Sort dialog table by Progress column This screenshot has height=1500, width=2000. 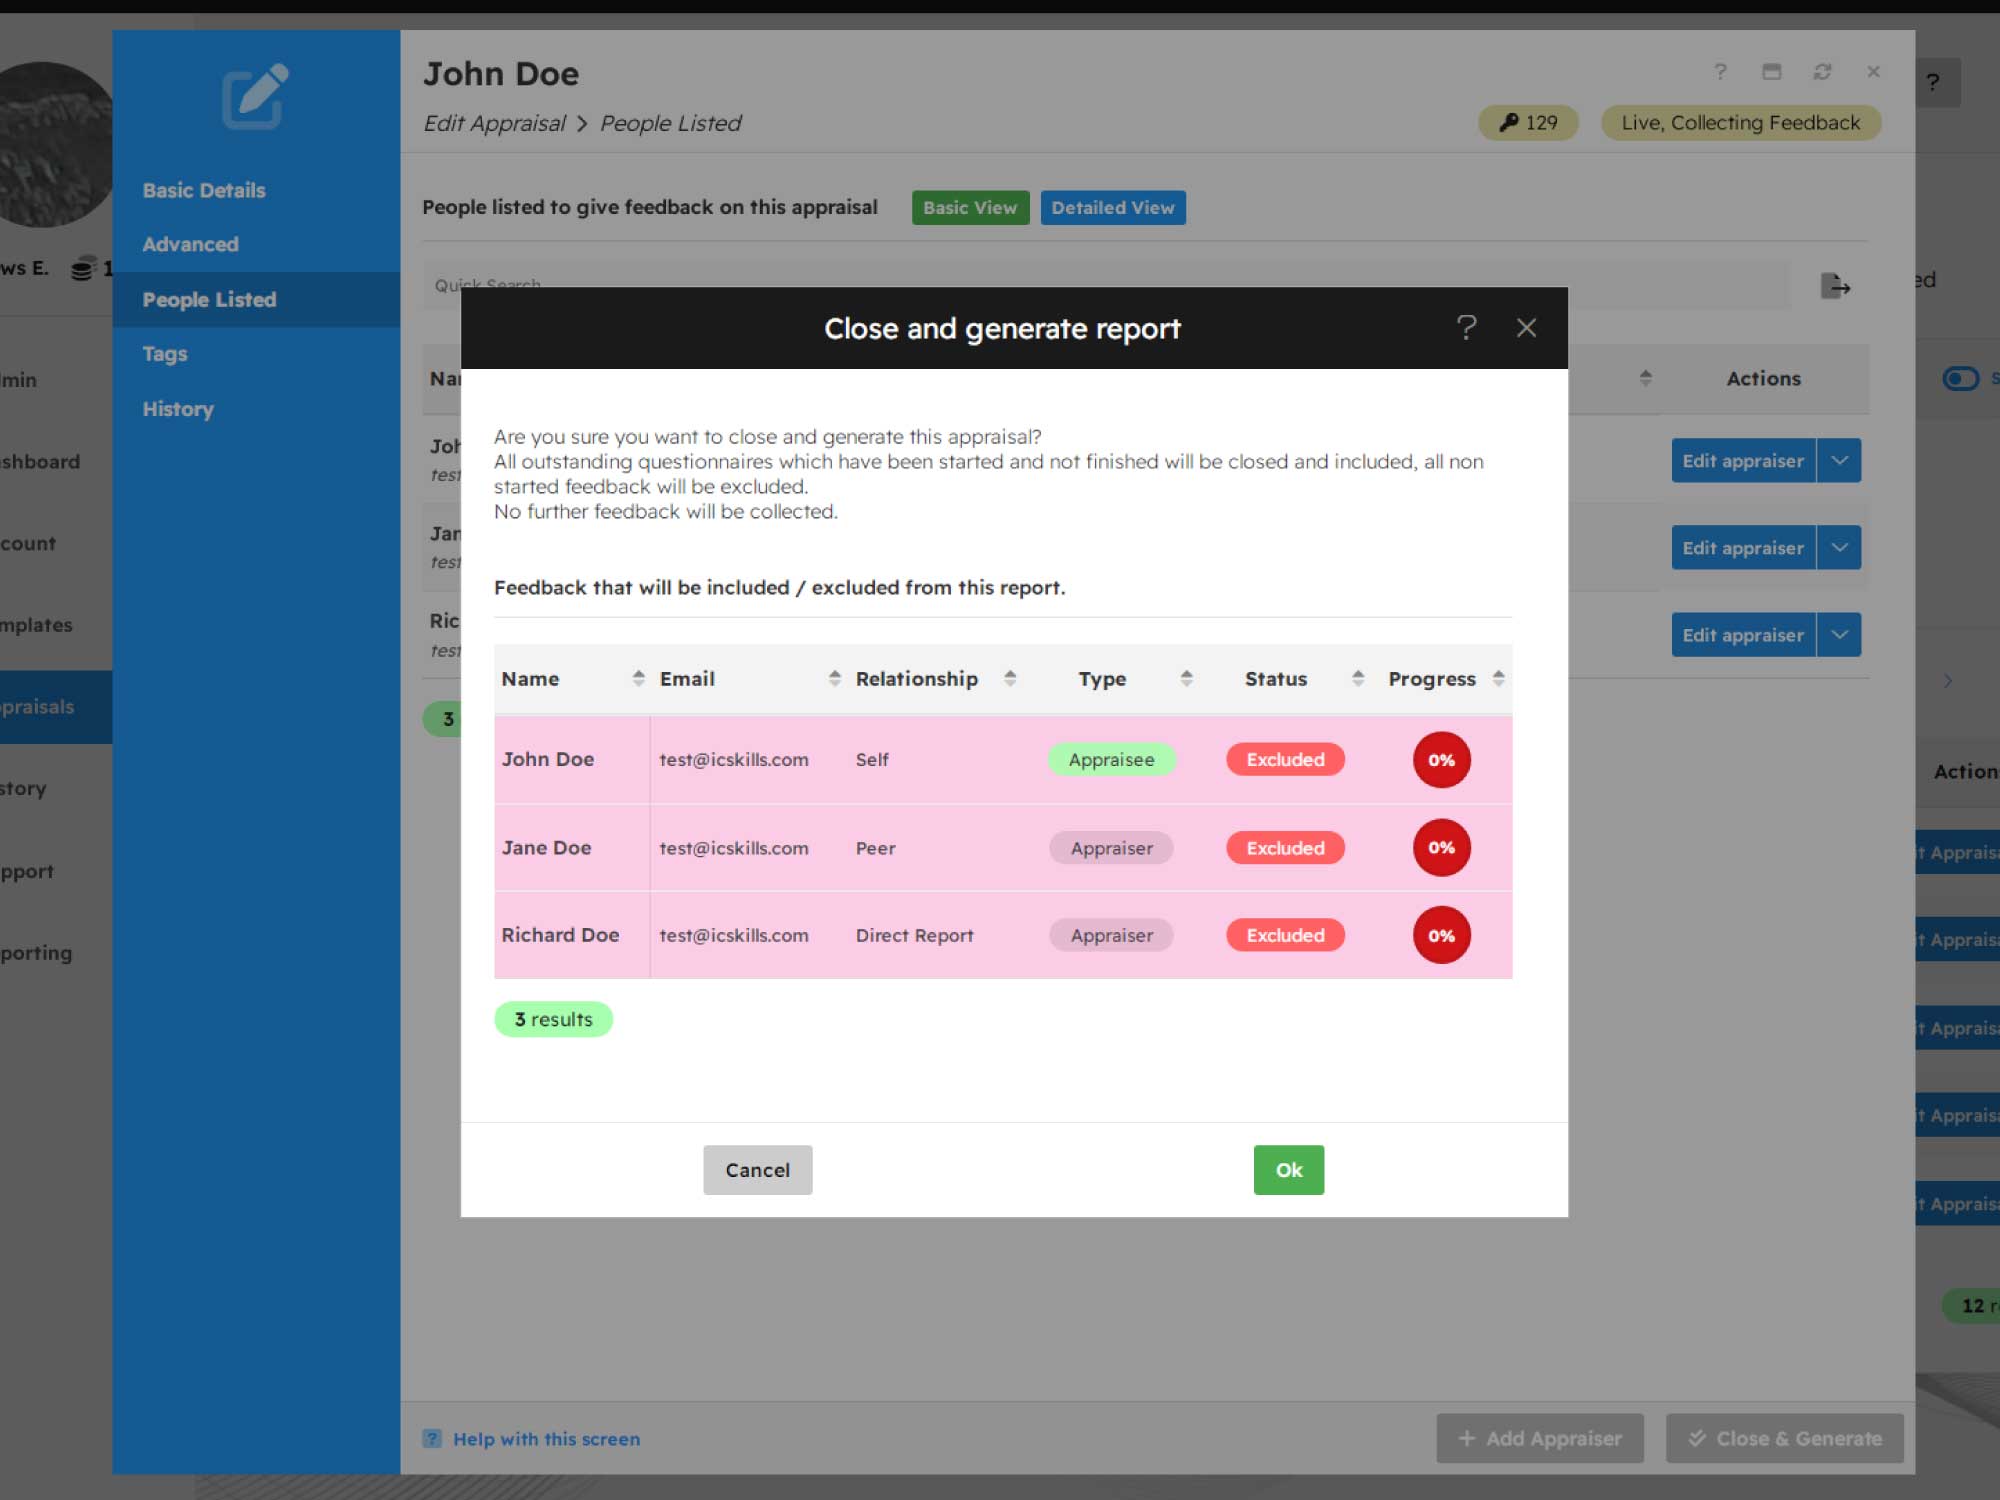(x=1498, y=678)
